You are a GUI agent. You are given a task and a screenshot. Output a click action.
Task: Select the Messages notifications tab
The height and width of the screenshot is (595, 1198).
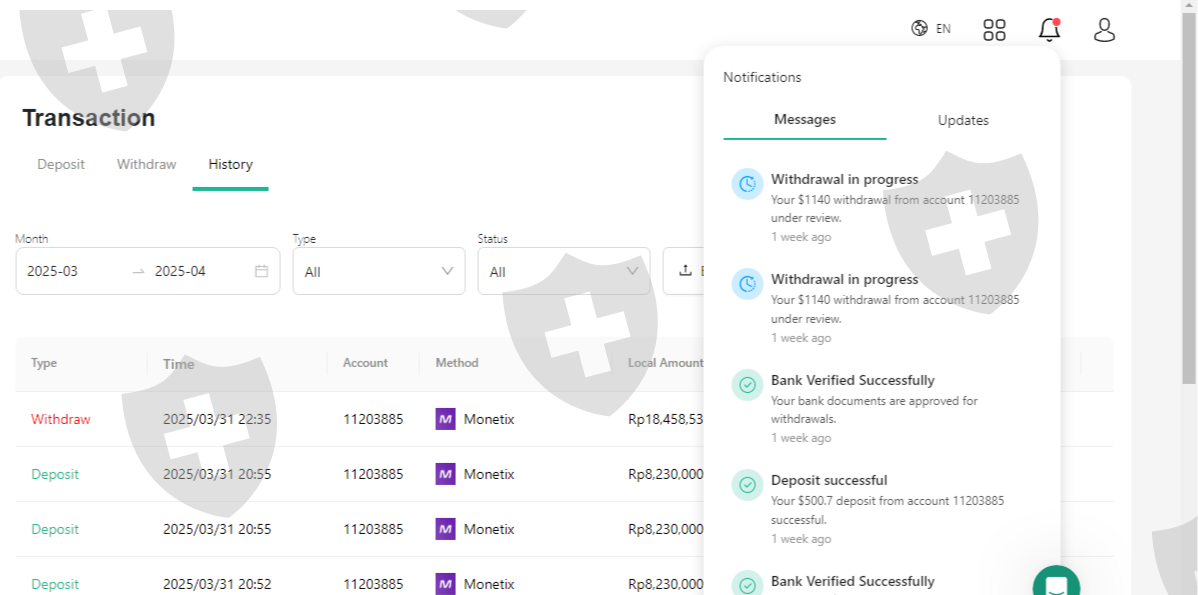pyautogui.click(x=804, y=119)
